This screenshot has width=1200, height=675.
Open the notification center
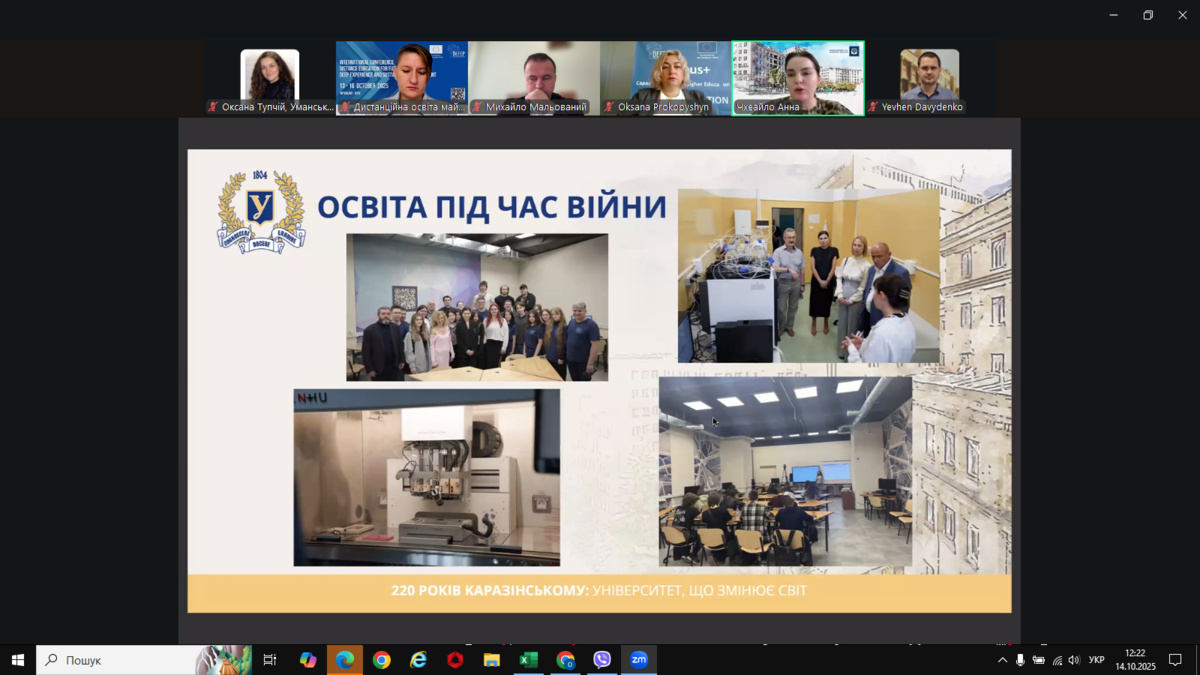click(x=1175, y=660)
